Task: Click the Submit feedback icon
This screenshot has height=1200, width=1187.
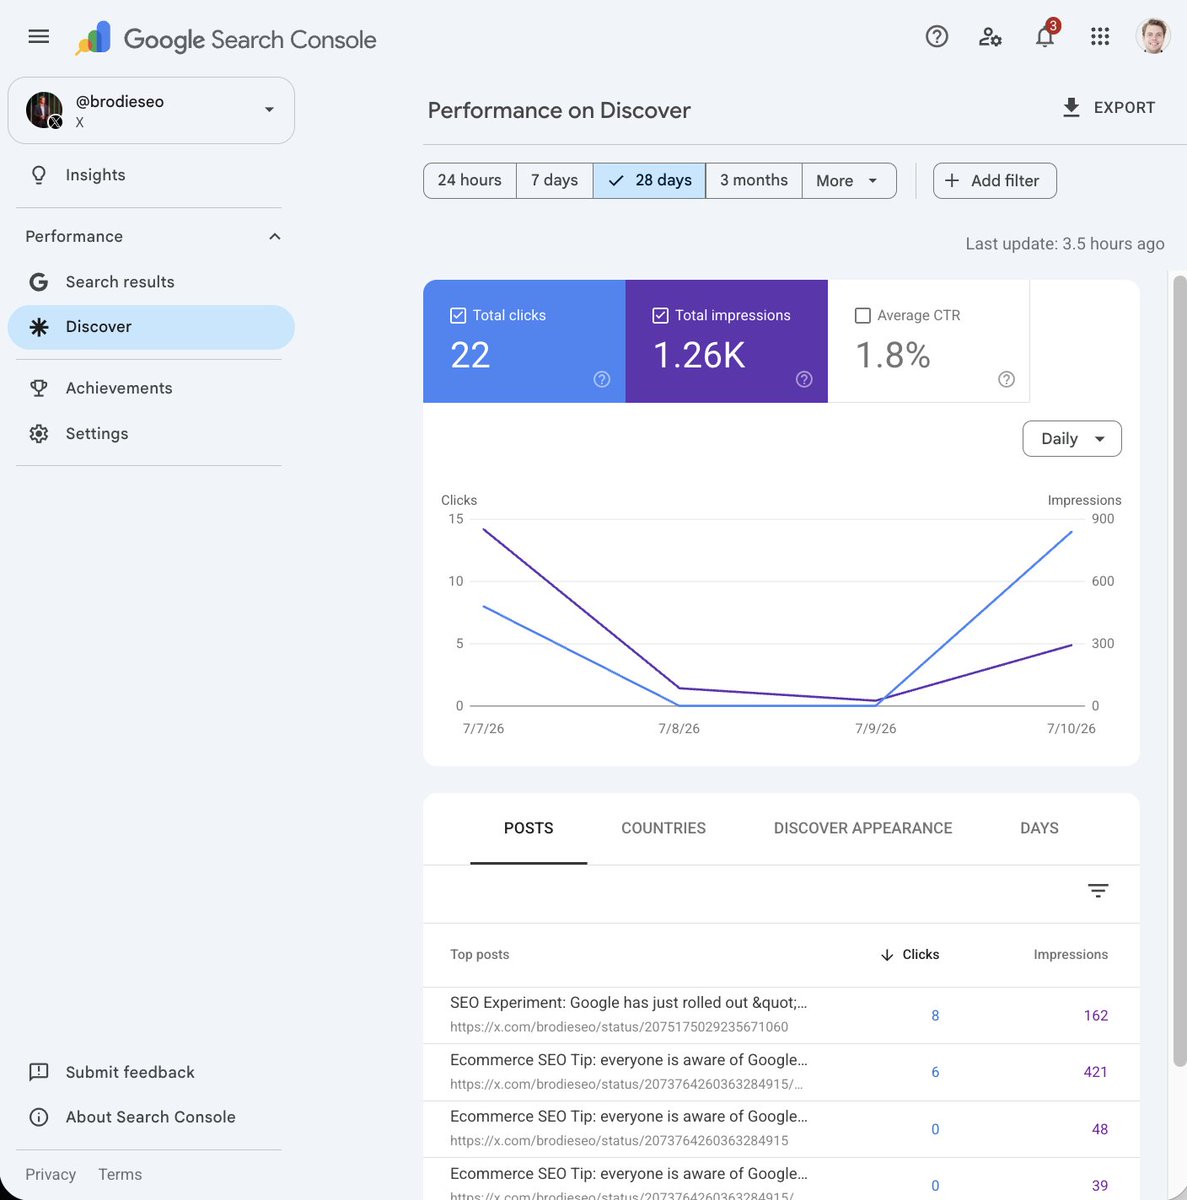Action: [x=39, y=1072]
